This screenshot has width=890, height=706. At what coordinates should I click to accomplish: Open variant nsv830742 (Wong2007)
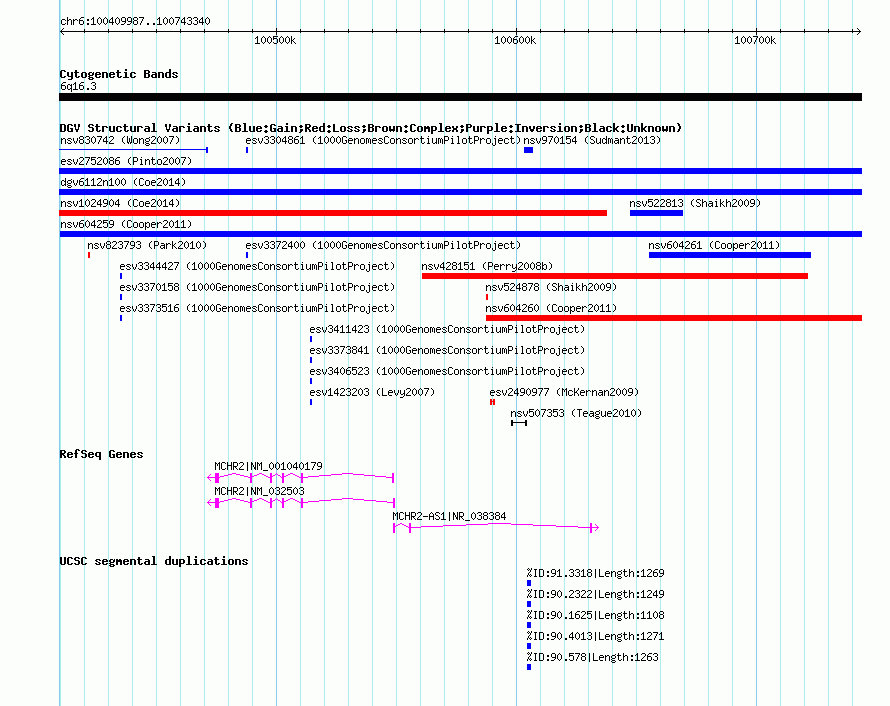pos(120,140)
